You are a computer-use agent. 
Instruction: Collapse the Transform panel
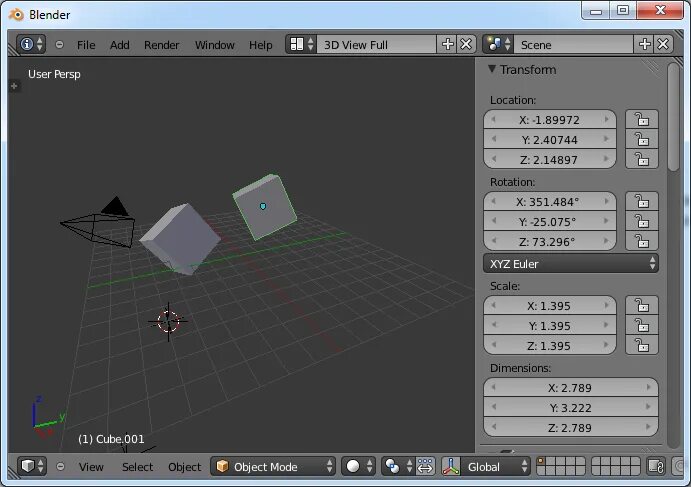click(x=492, y=69)
